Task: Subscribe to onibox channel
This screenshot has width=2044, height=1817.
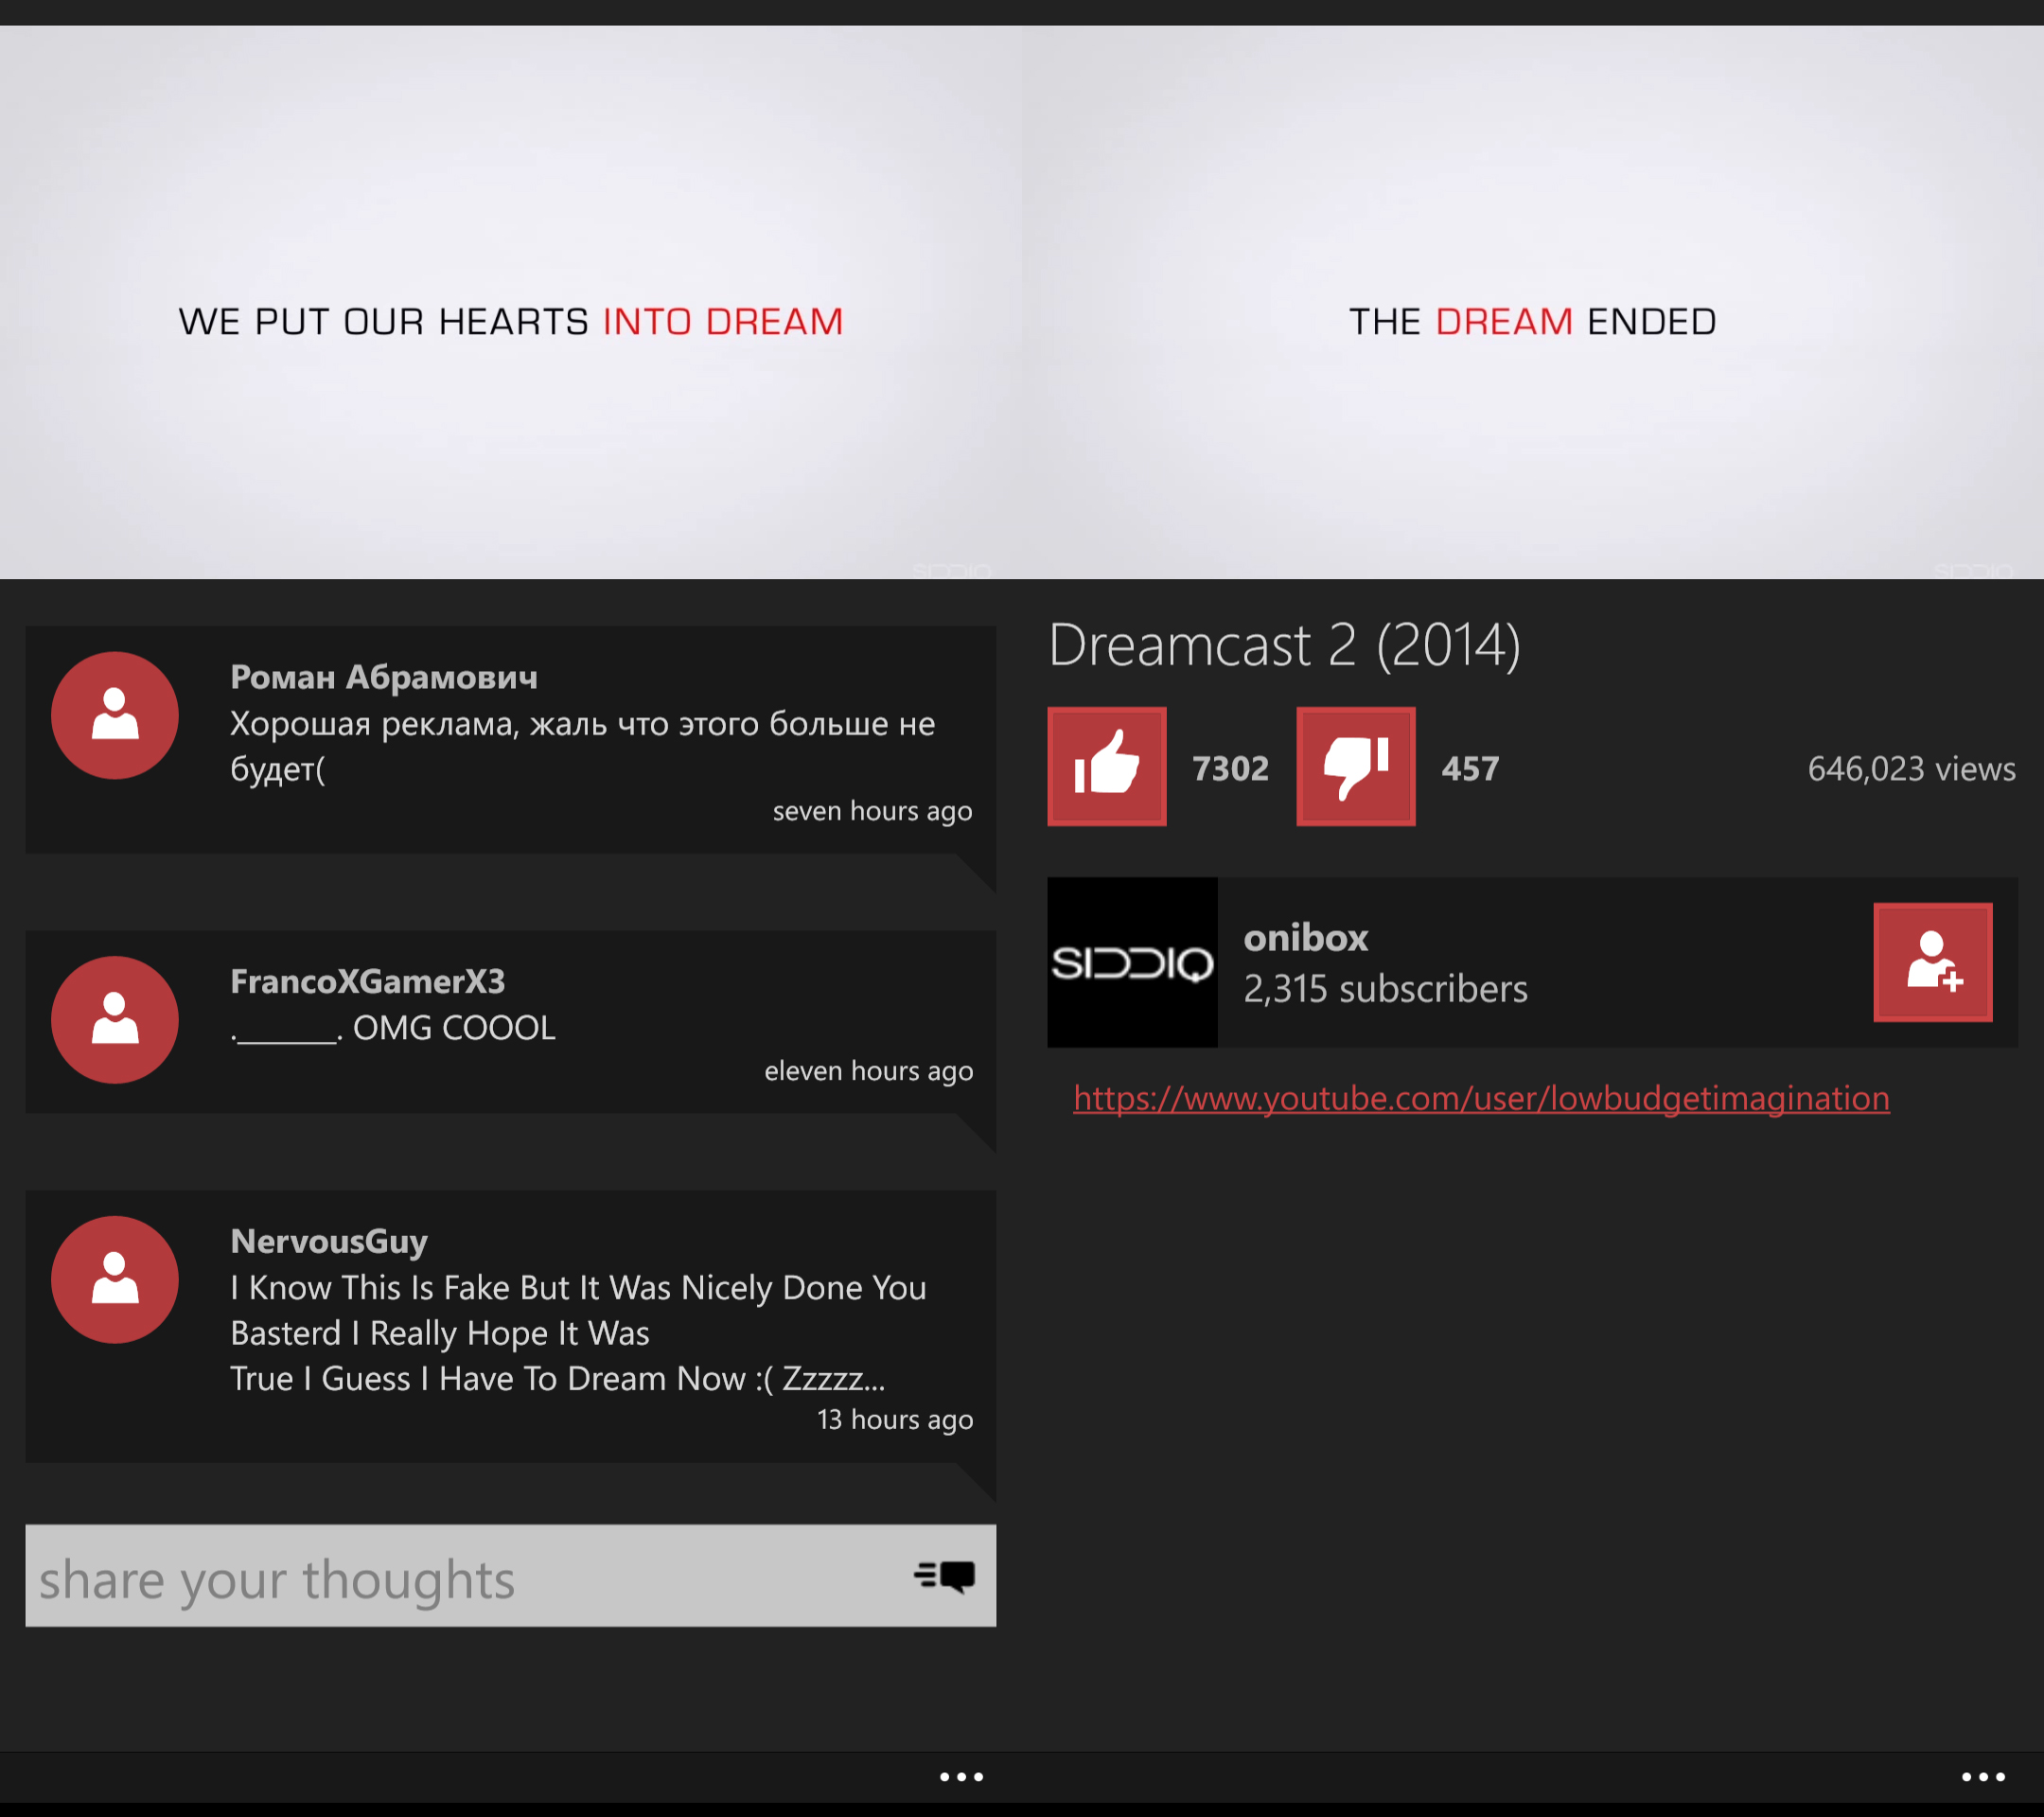Action: pyautogui.click(x=1932, y=962)
